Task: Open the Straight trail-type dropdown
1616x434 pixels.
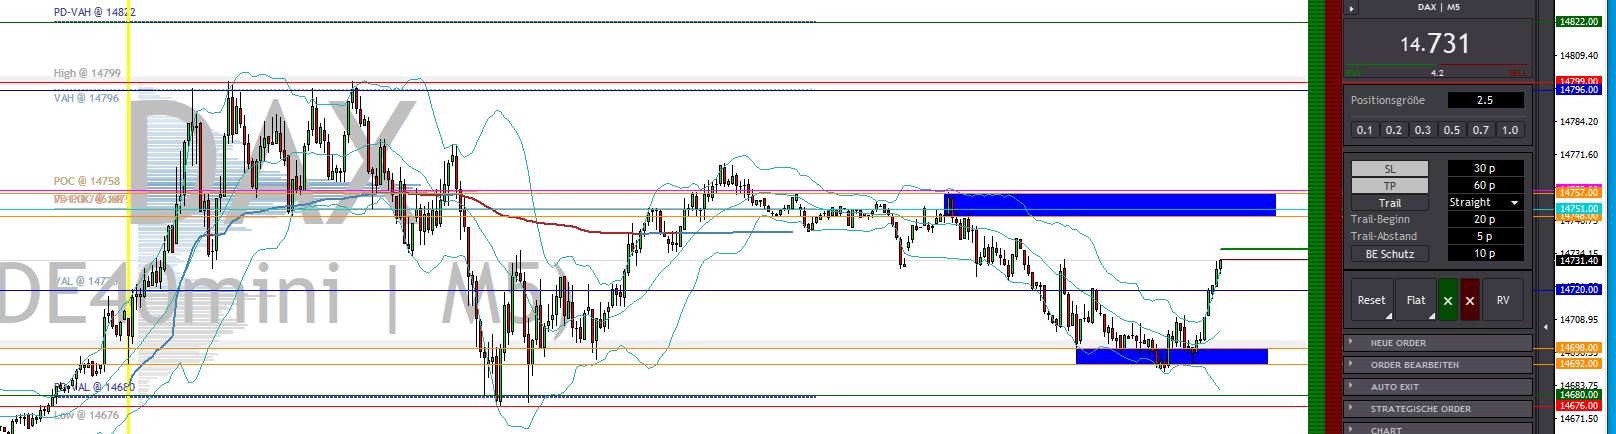Action: 1485,202
